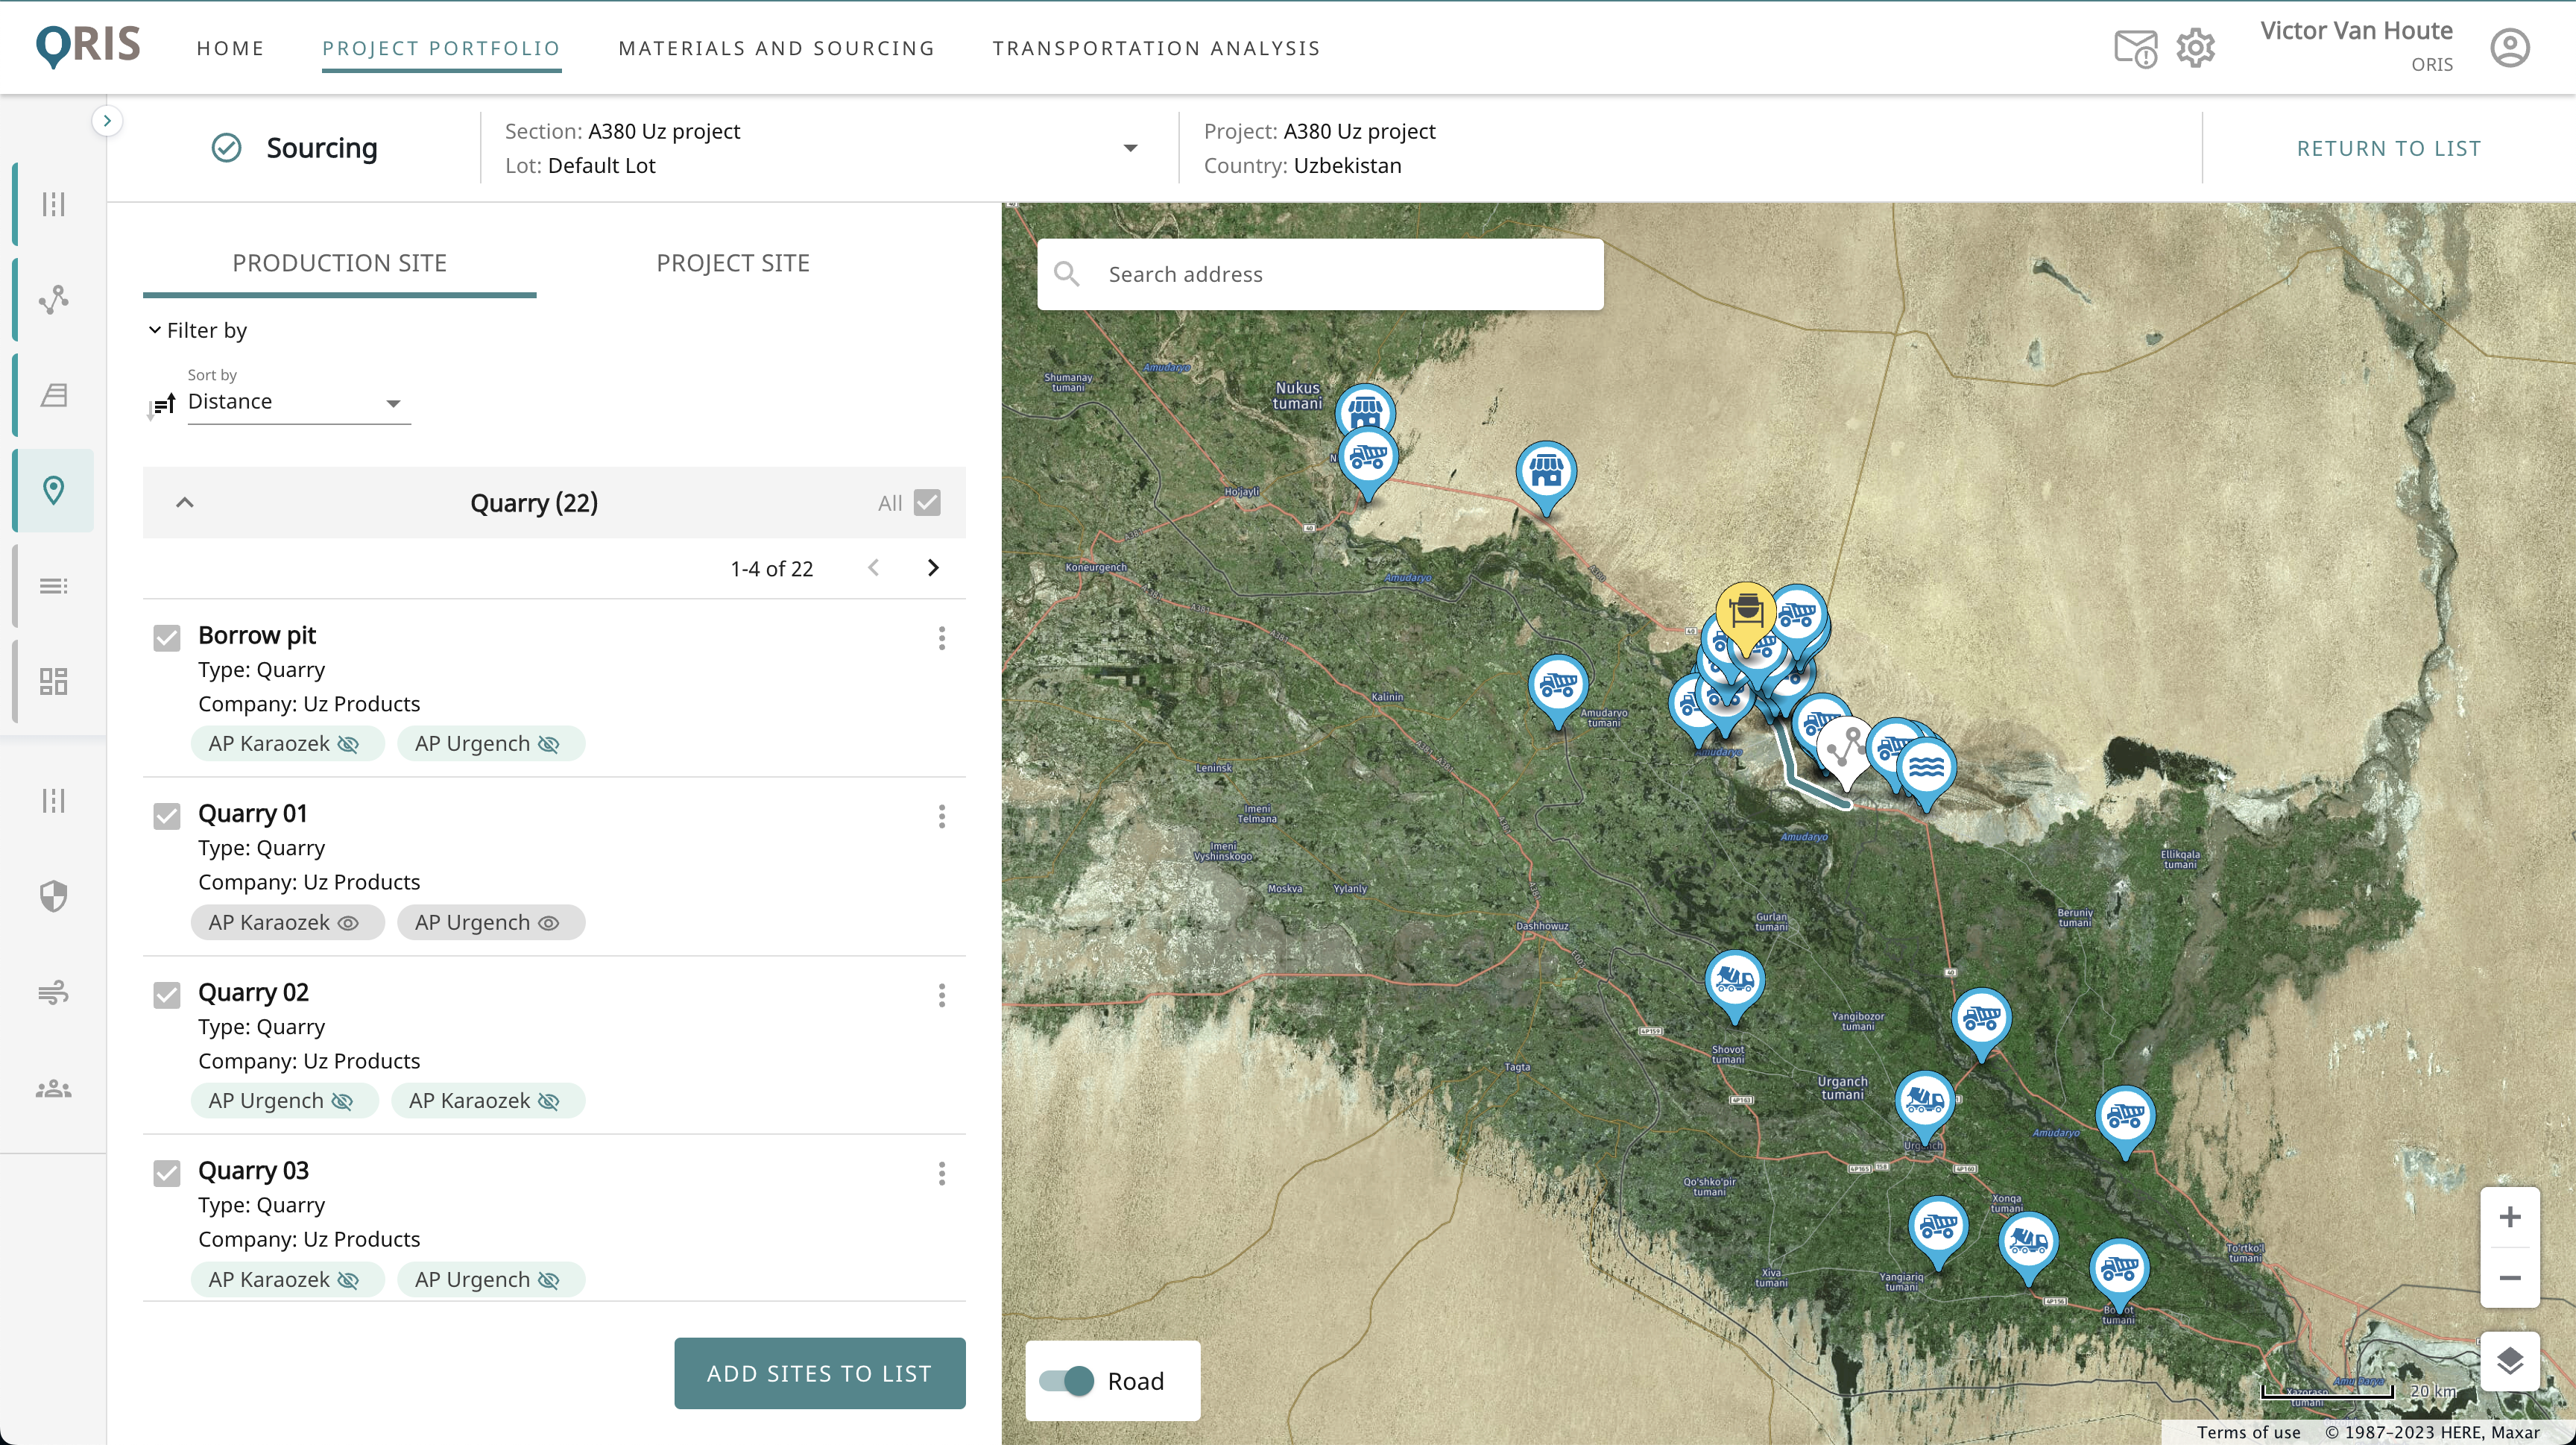Open the Section and Lot dropdown
Screen dimensions: 2576x1445
pos(1130,148)
